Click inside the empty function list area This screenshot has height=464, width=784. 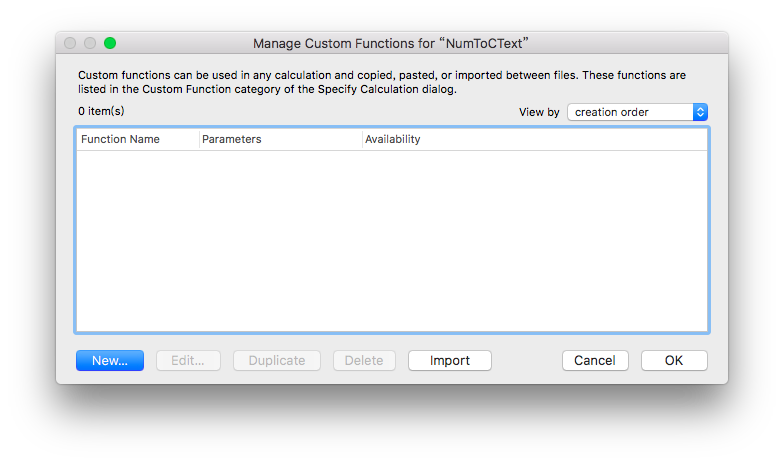392,241
